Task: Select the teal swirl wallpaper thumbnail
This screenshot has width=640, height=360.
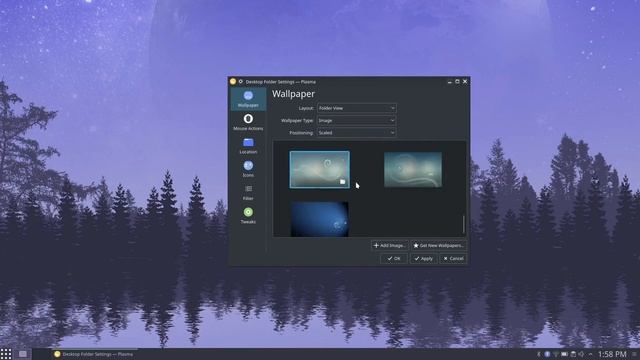Action: (413, 169)
